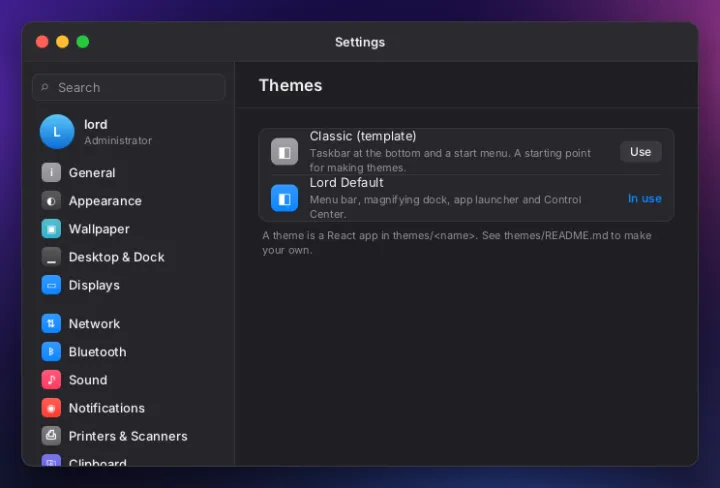Click the Lord Default blue theme icon

pos(284,198)
